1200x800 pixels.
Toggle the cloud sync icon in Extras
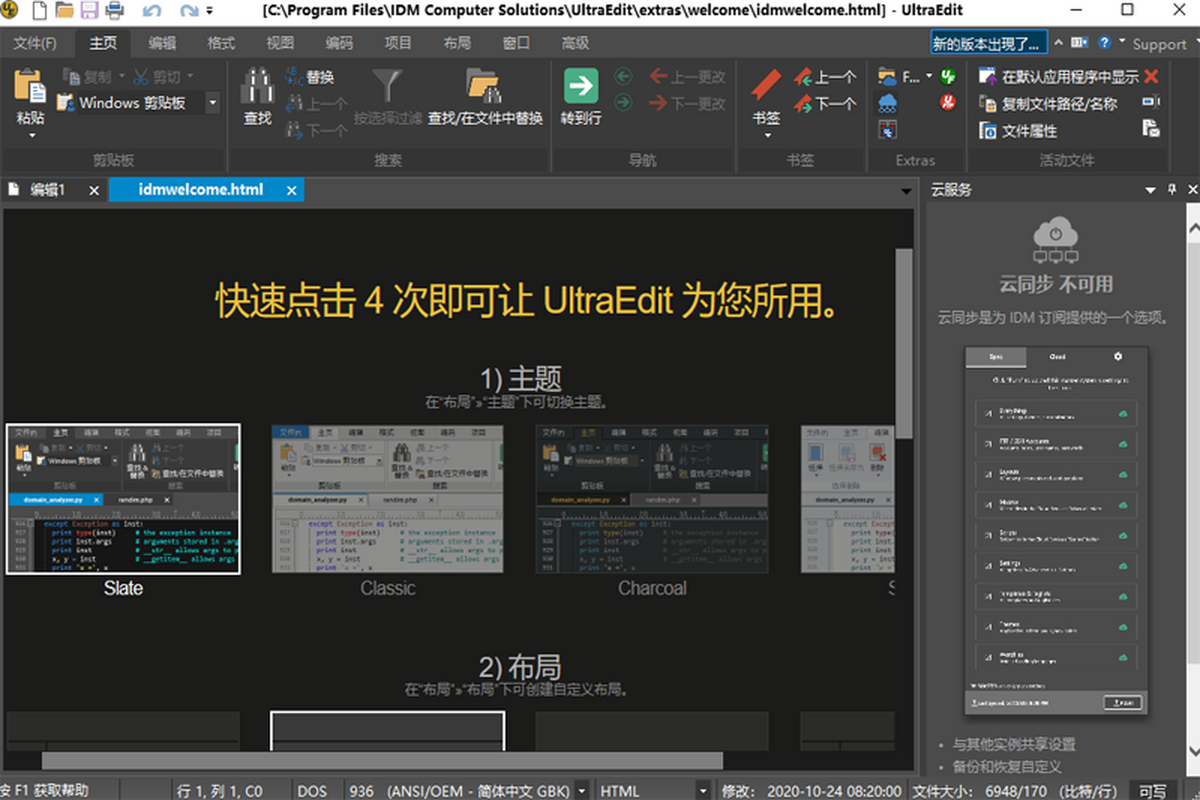pos(890,102)
